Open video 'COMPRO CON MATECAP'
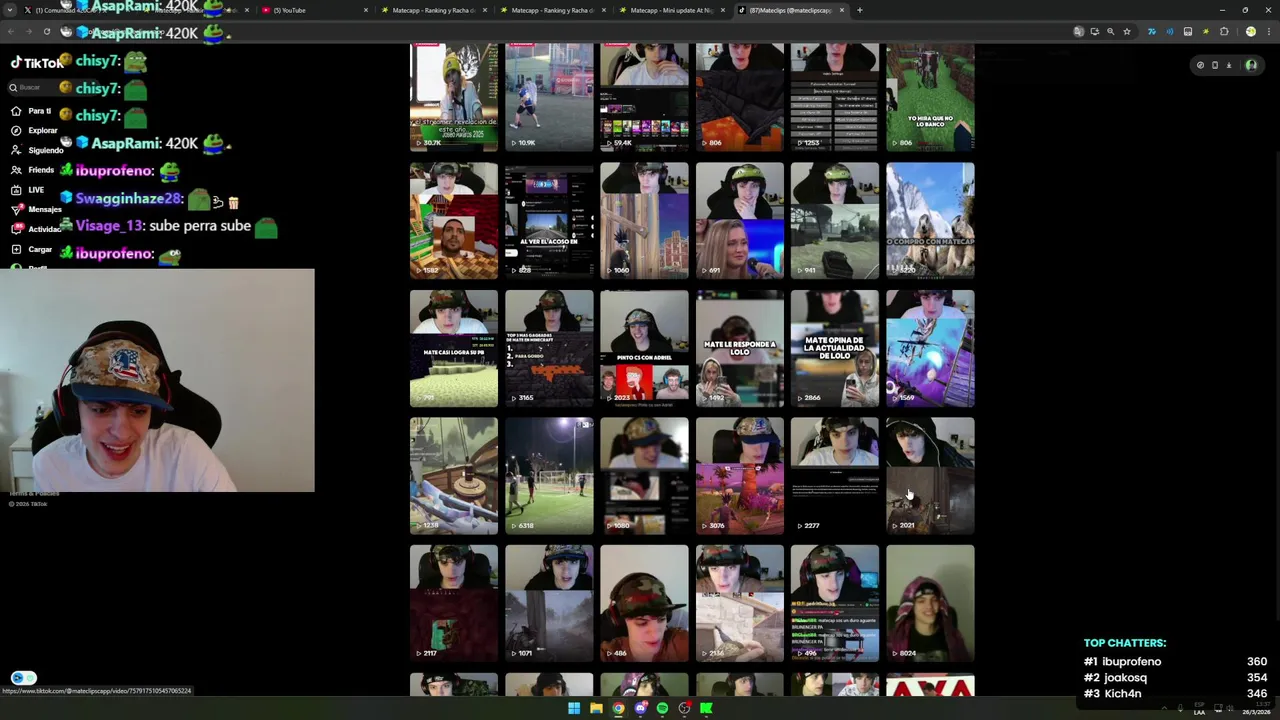 (930, 220)
